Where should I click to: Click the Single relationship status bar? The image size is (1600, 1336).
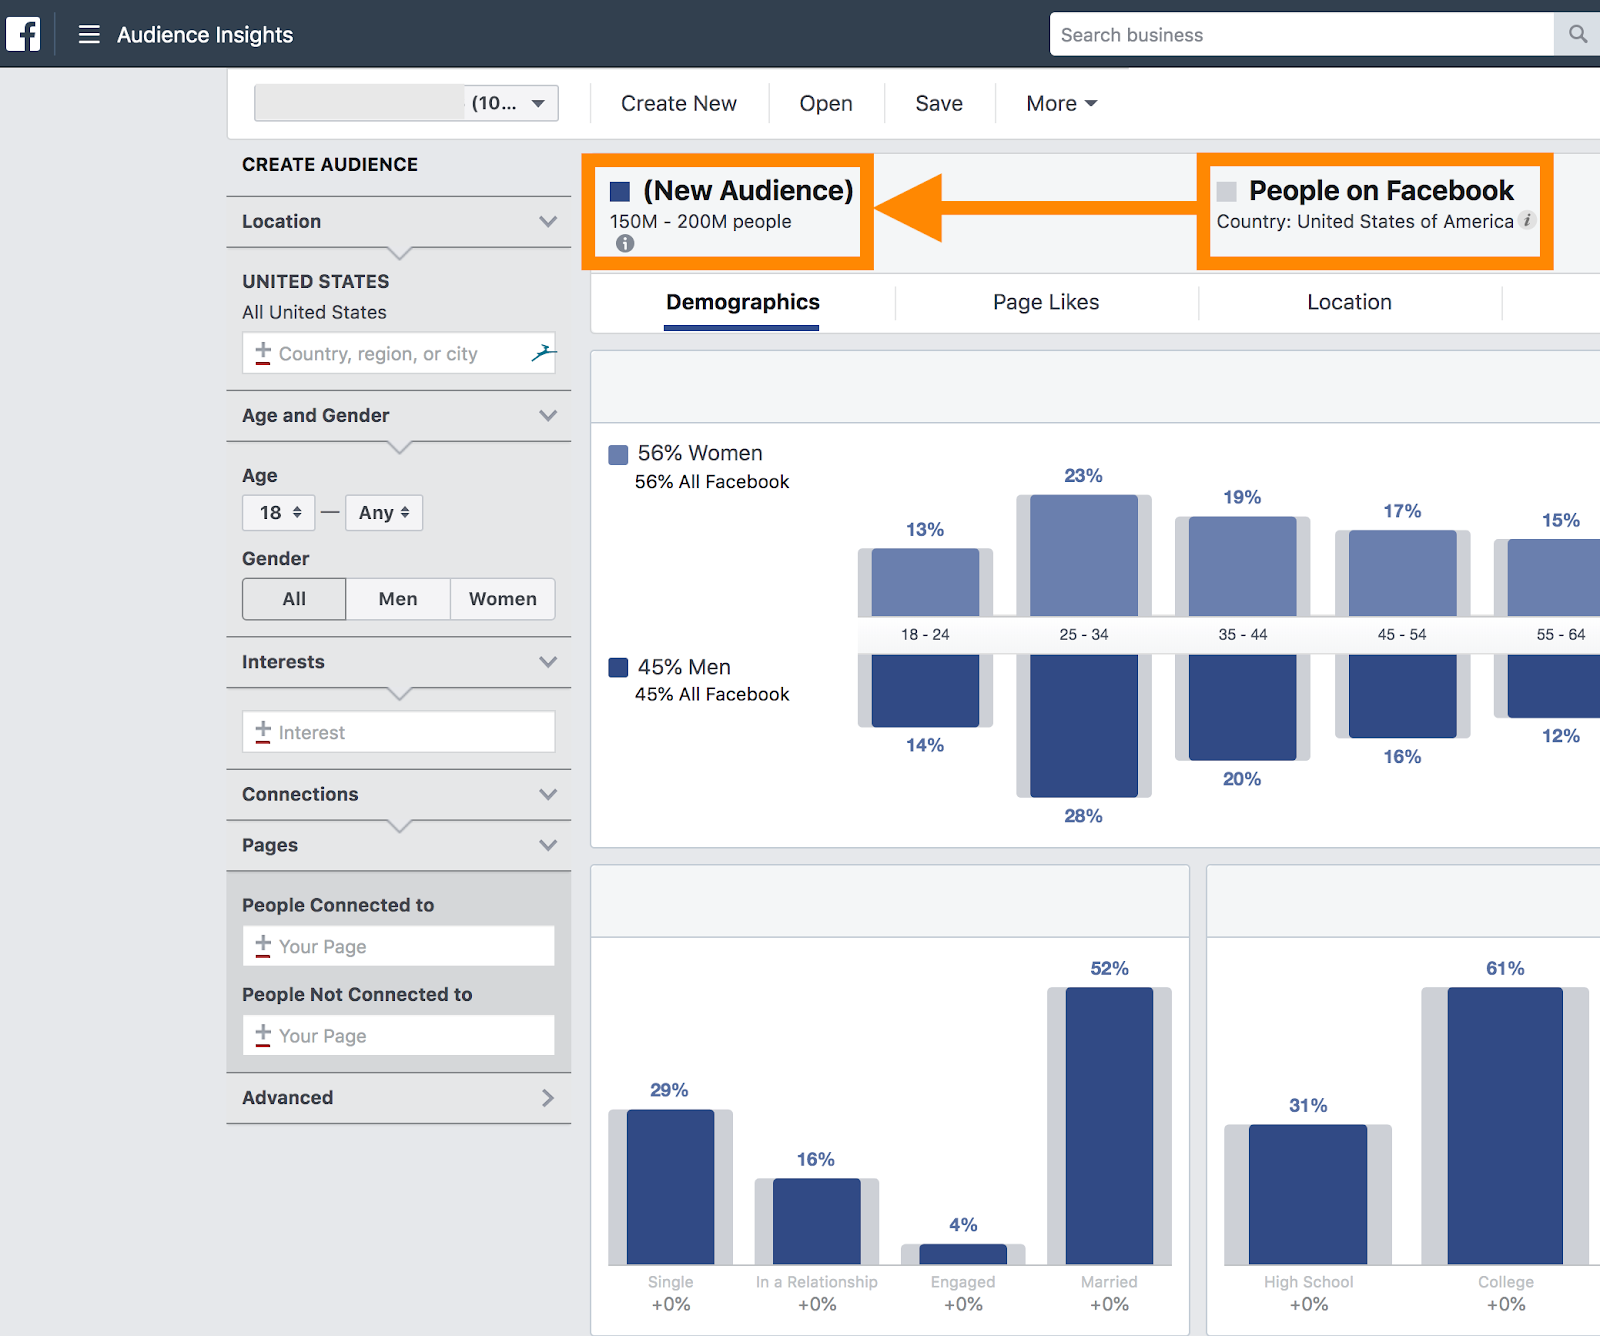(x=670, y=1187)
